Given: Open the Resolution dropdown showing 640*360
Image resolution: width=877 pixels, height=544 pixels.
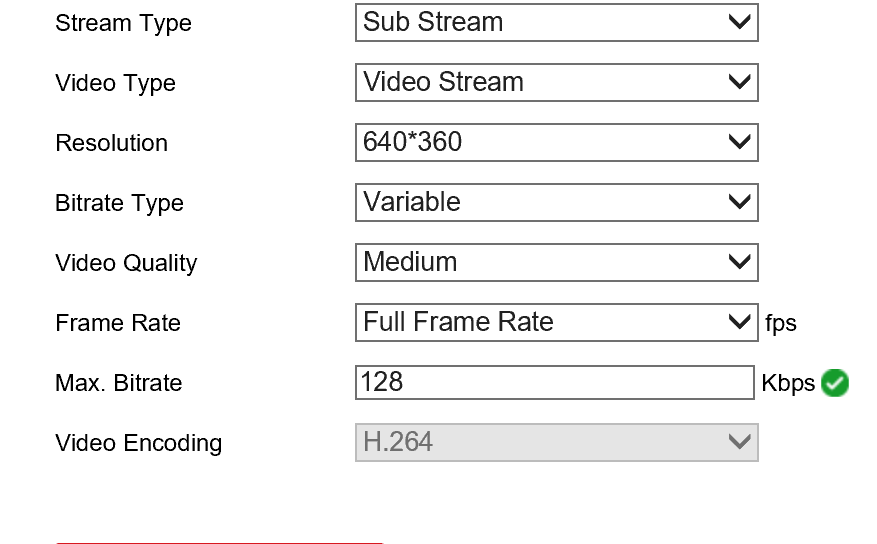Looking at the screenshot, I should coord(556,142).
